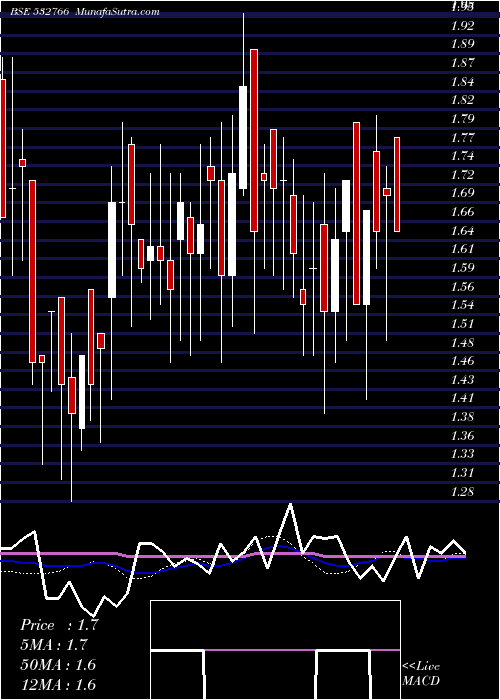This screenshot has height=700, width=500.
Task: Click the Price : 1.7 readout
Action: (x=59, y=625)
